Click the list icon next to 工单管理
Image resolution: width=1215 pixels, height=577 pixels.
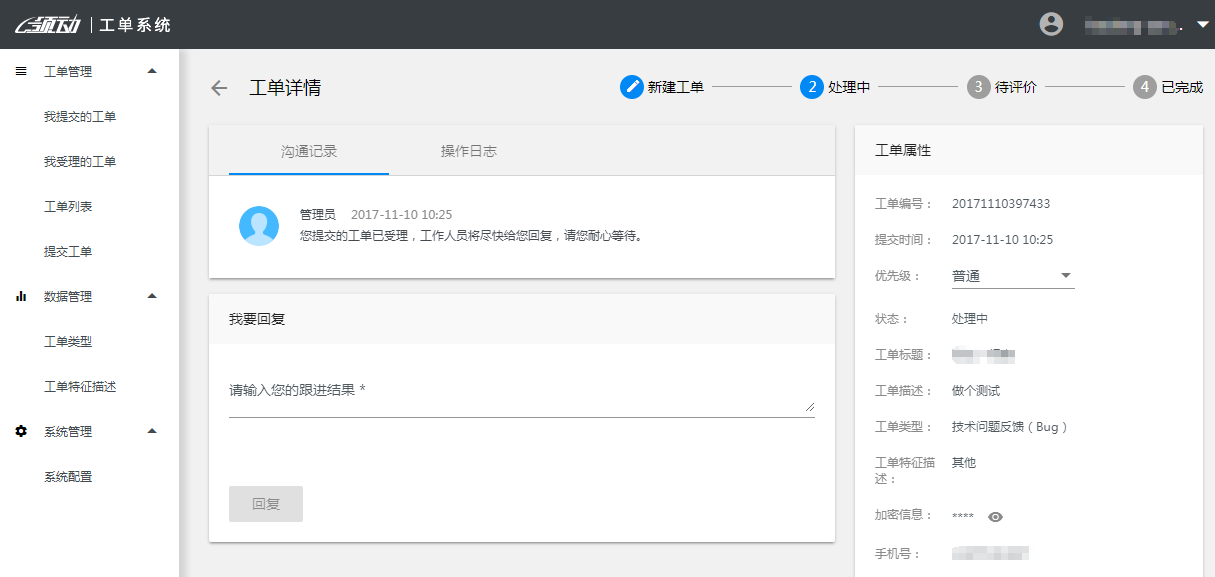pos(21,70)
